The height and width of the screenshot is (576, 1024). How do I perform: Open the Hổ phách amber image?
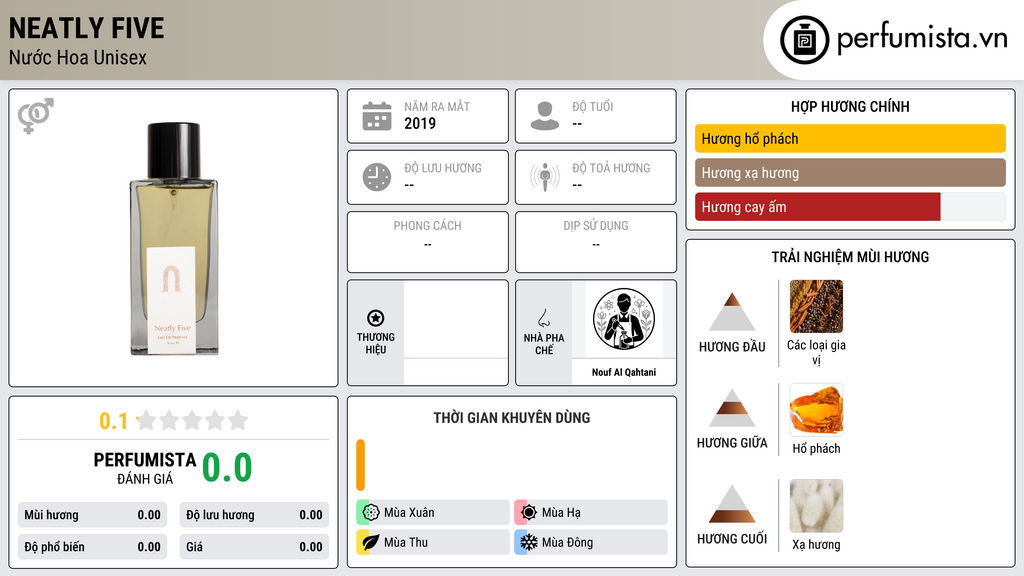[816, 410]
